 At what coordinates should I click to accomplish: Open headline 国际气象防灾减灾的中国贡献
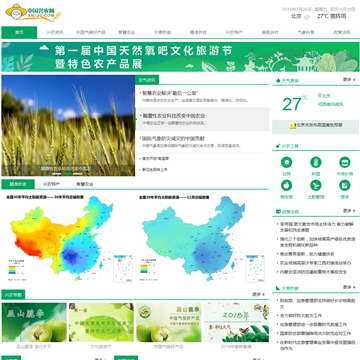pyautogui.click(x=174, y=138)
